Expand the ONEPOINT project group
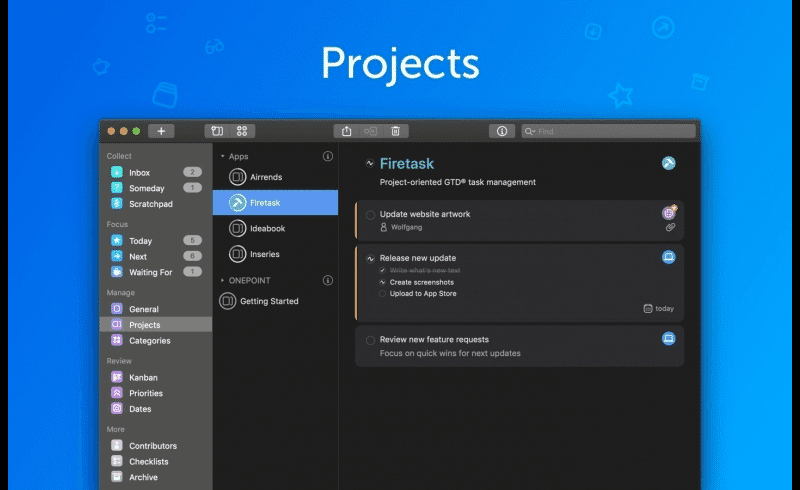Screen dimensions: 800x490 coord(222,280)
